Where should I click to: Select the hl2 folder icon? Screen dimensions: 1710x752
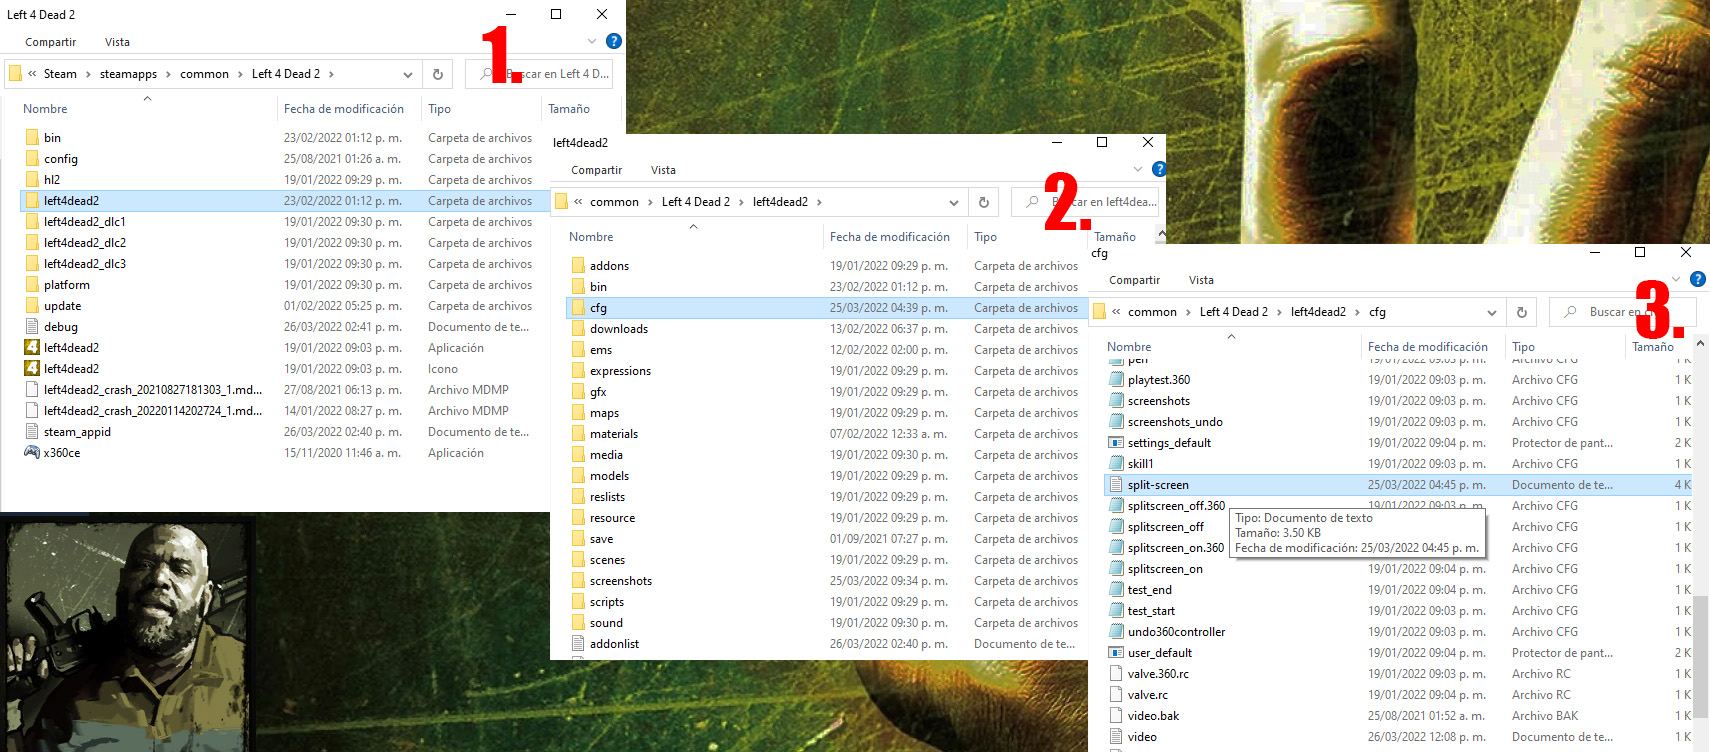(x=32, y=180)
